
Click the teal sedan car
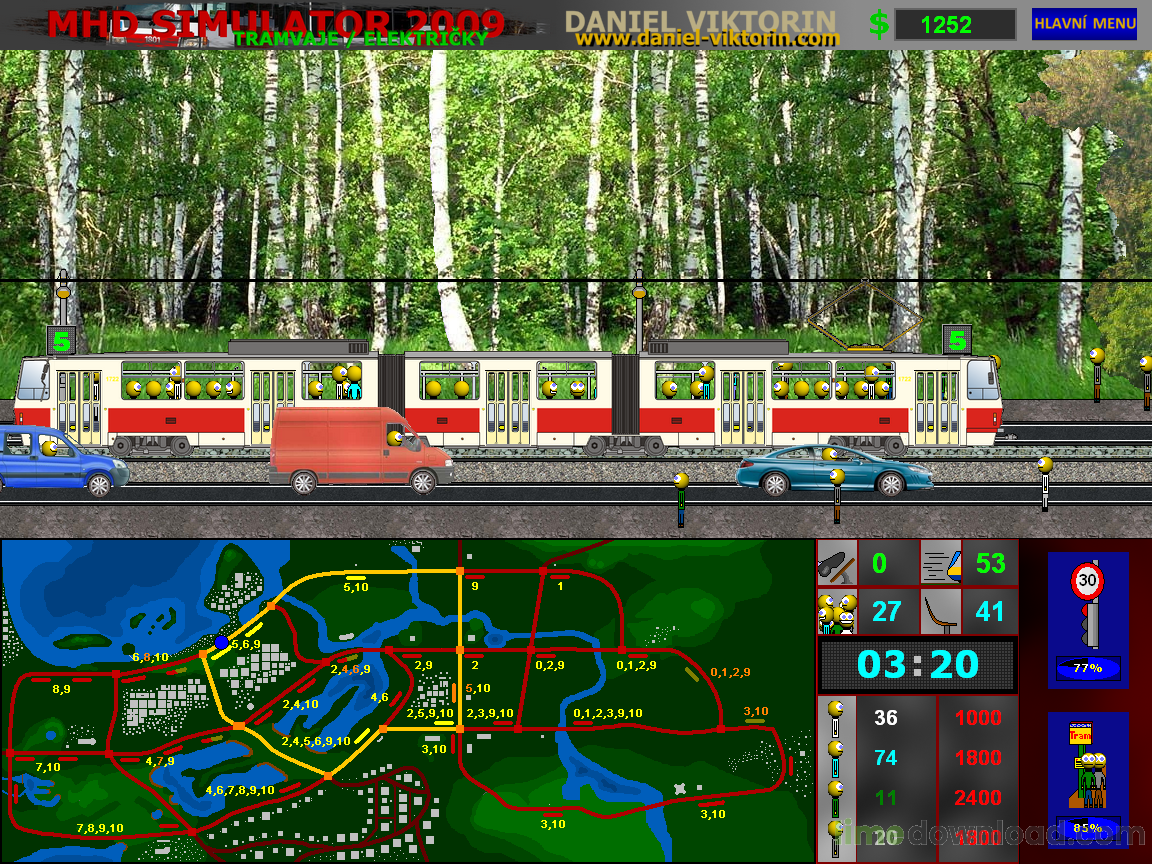835,470
